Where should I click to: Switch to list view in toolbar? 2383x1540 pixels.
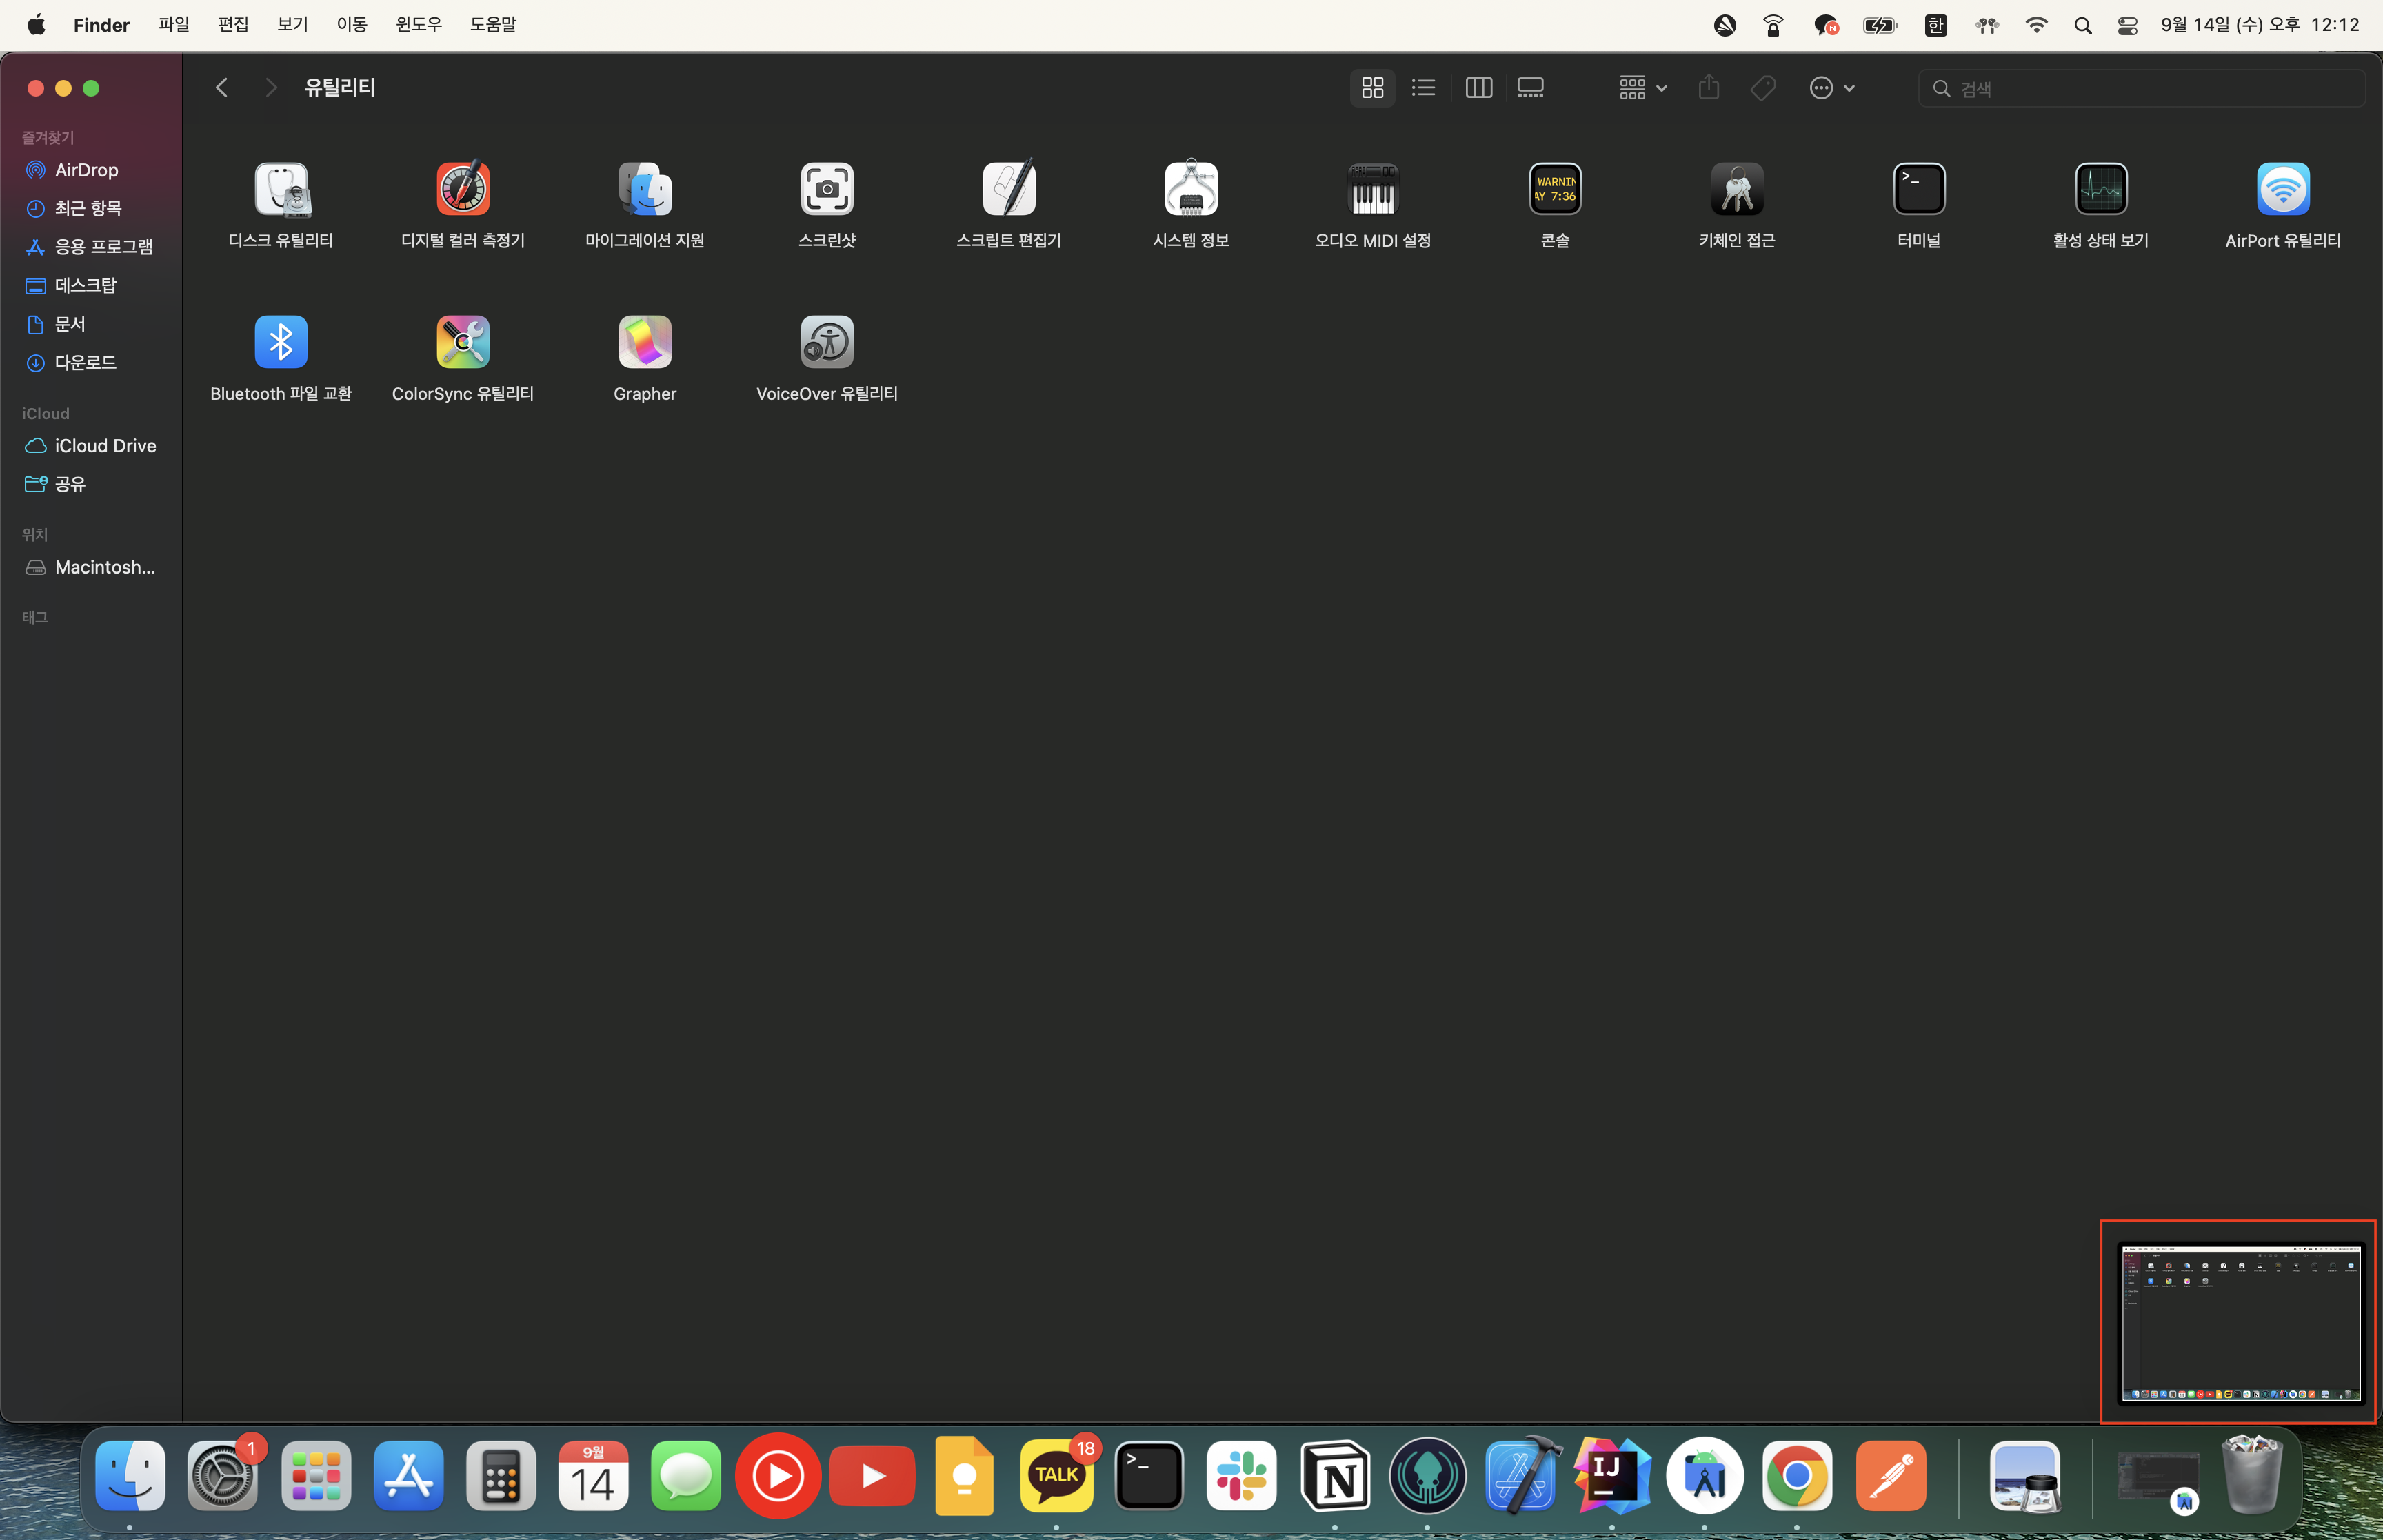(x=1423, y=88)
